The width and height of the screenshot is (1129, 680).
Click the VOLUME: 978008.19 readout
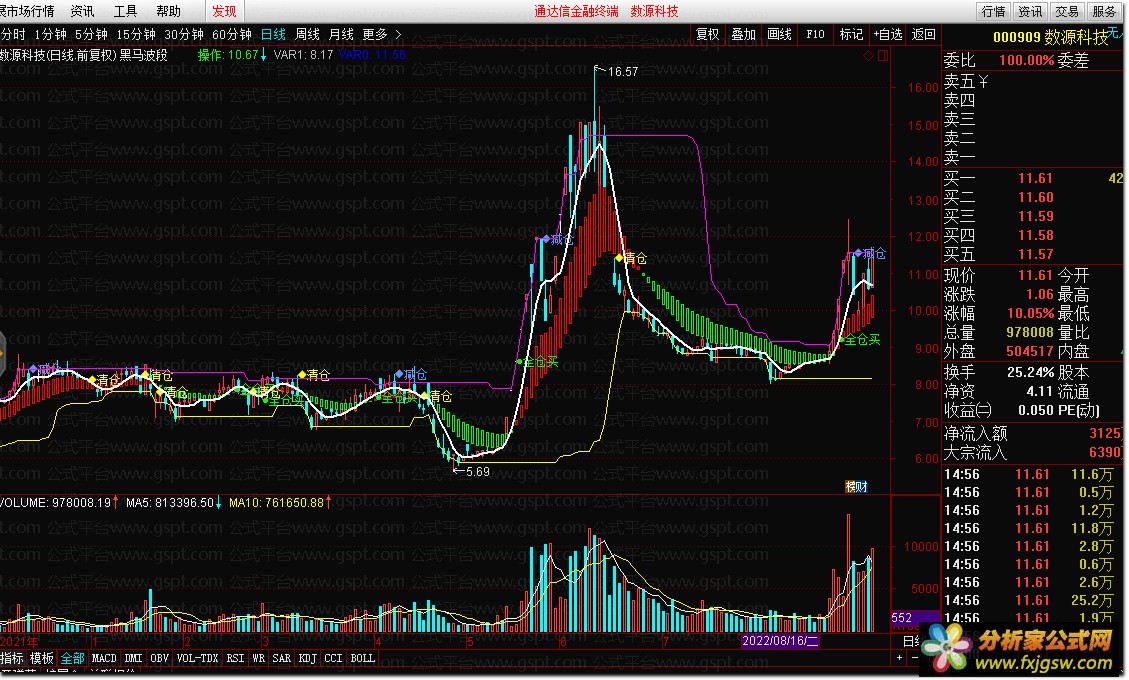click(x=58, y=502)
